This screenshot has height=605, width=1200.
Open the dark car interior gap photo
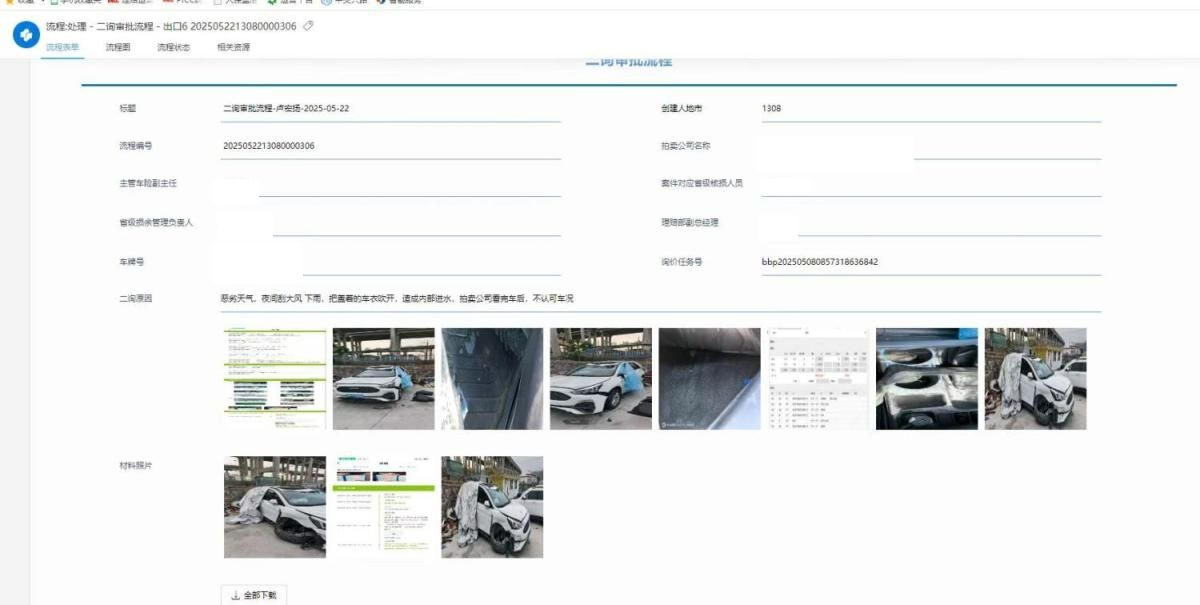(x=492, y=379)
